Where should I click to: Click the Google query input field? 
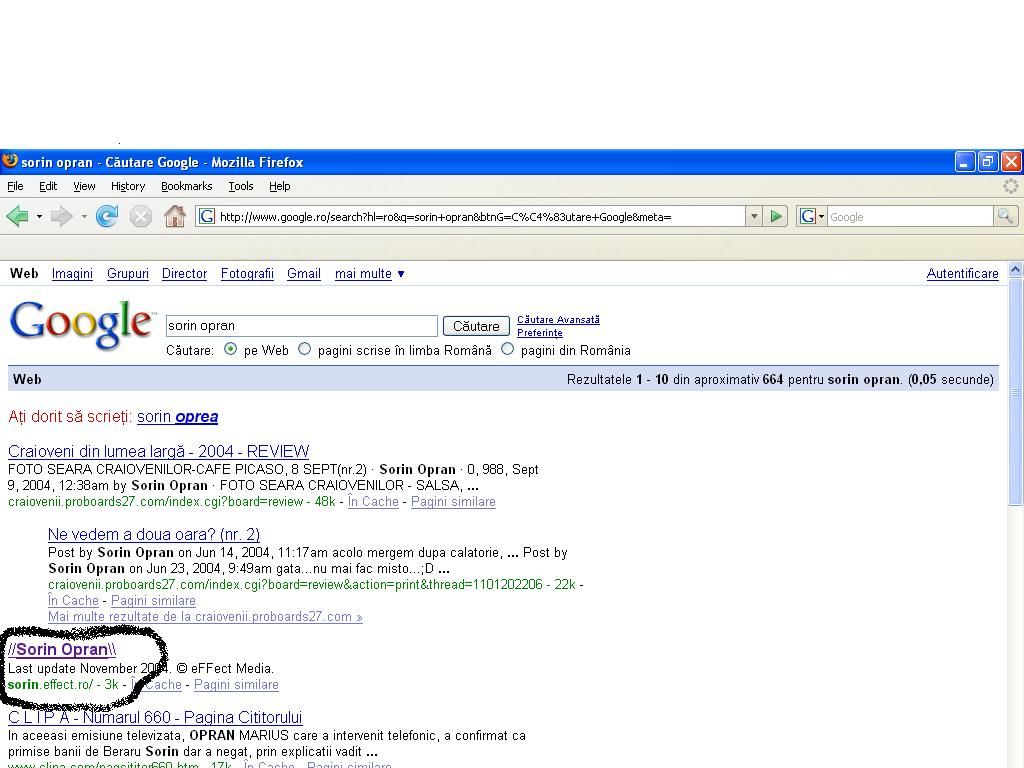tap(301, 326)
